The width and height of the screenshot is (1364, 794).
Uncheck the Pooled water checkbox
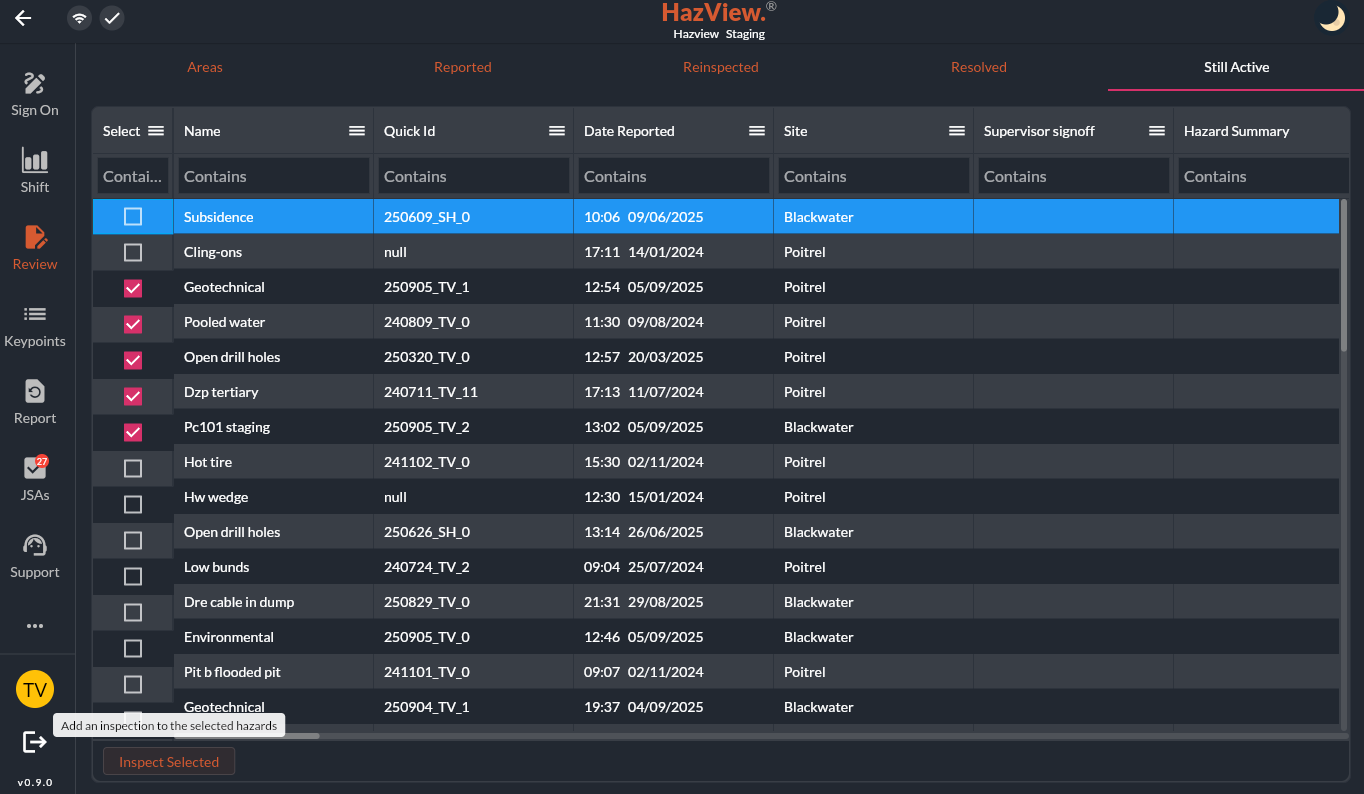pyautogui.click(x=133, y=324)
